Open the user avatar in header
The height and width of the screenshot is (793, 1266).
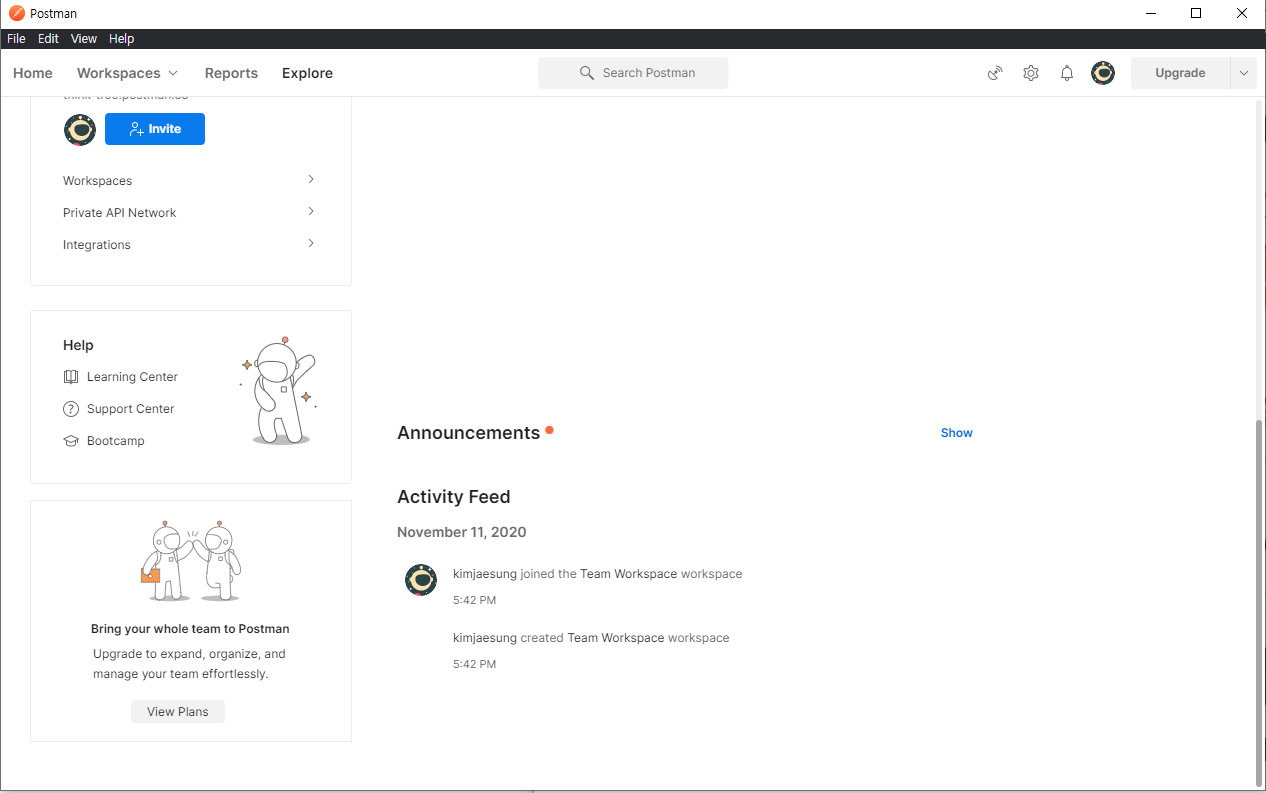click(1103, 73)
